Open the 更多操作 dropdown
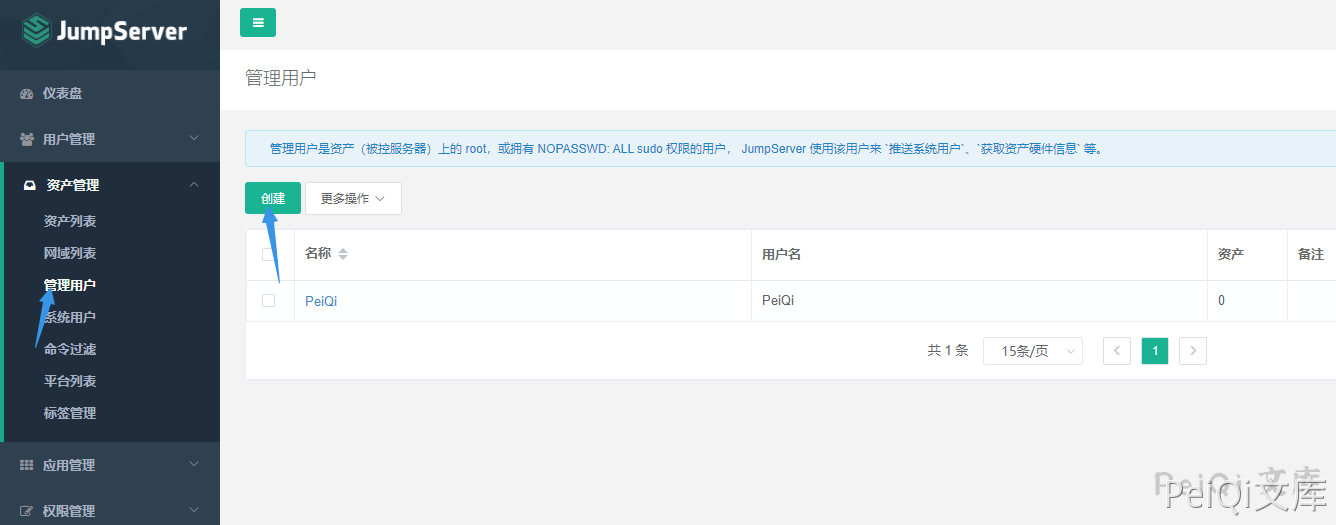This screenshot has width=1336, height=525. [353, 198]
